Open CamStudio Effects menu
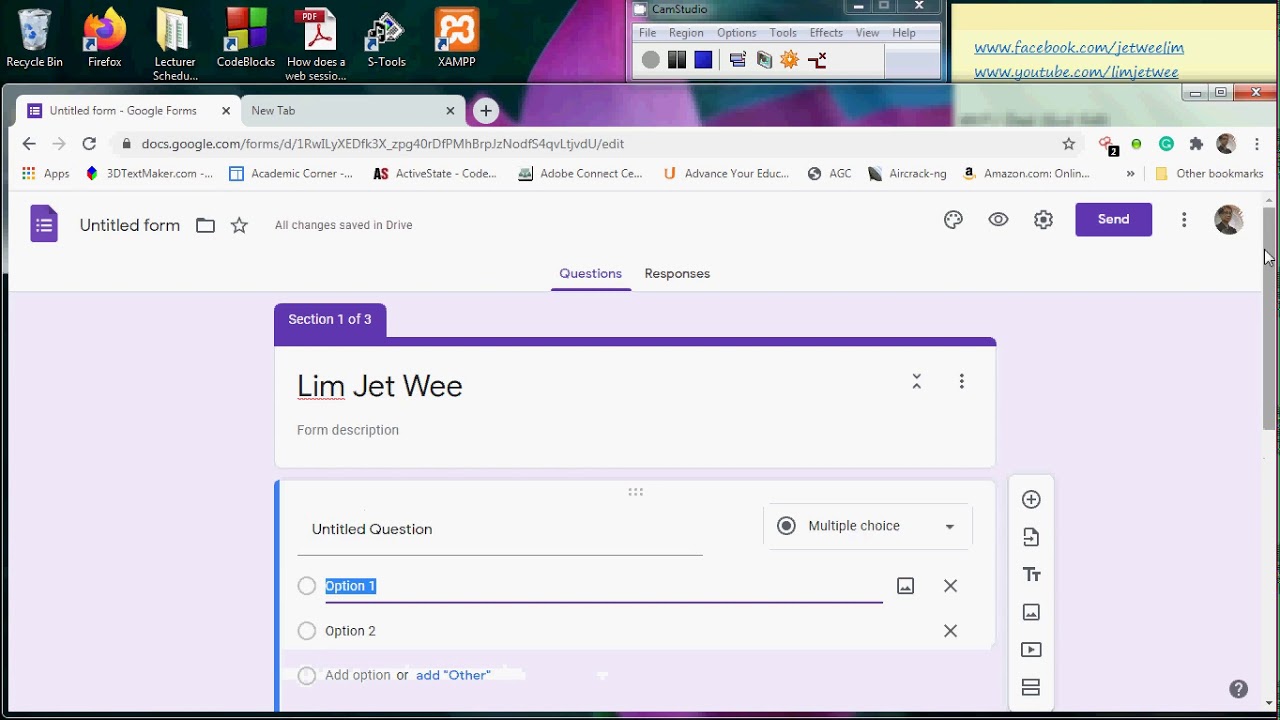1280x720 pixels. (x=826, y=33)
